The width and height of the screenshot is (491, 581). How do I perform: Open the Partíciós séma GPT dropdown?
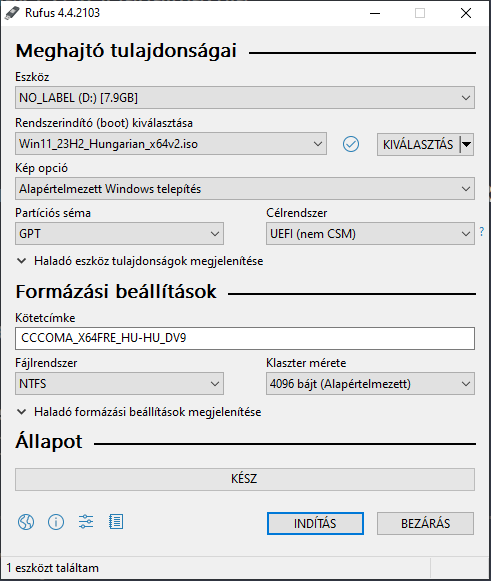click(119, 234)
